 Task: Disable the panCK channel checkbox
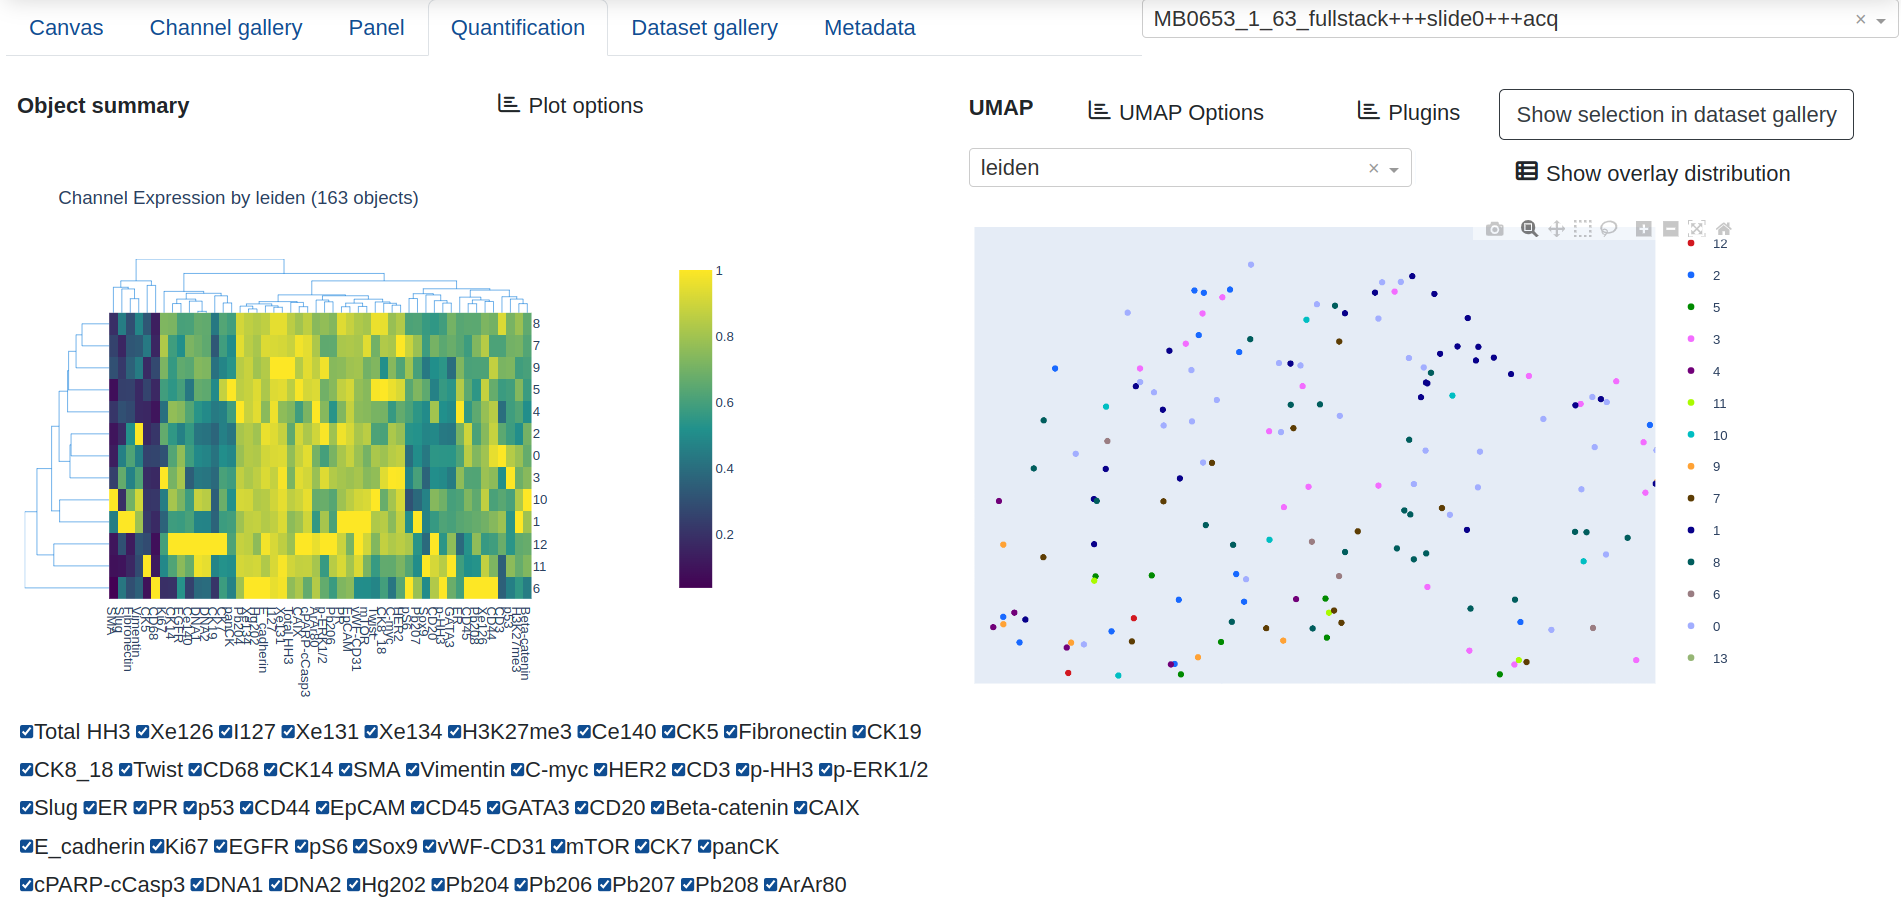tap(705, 847)
